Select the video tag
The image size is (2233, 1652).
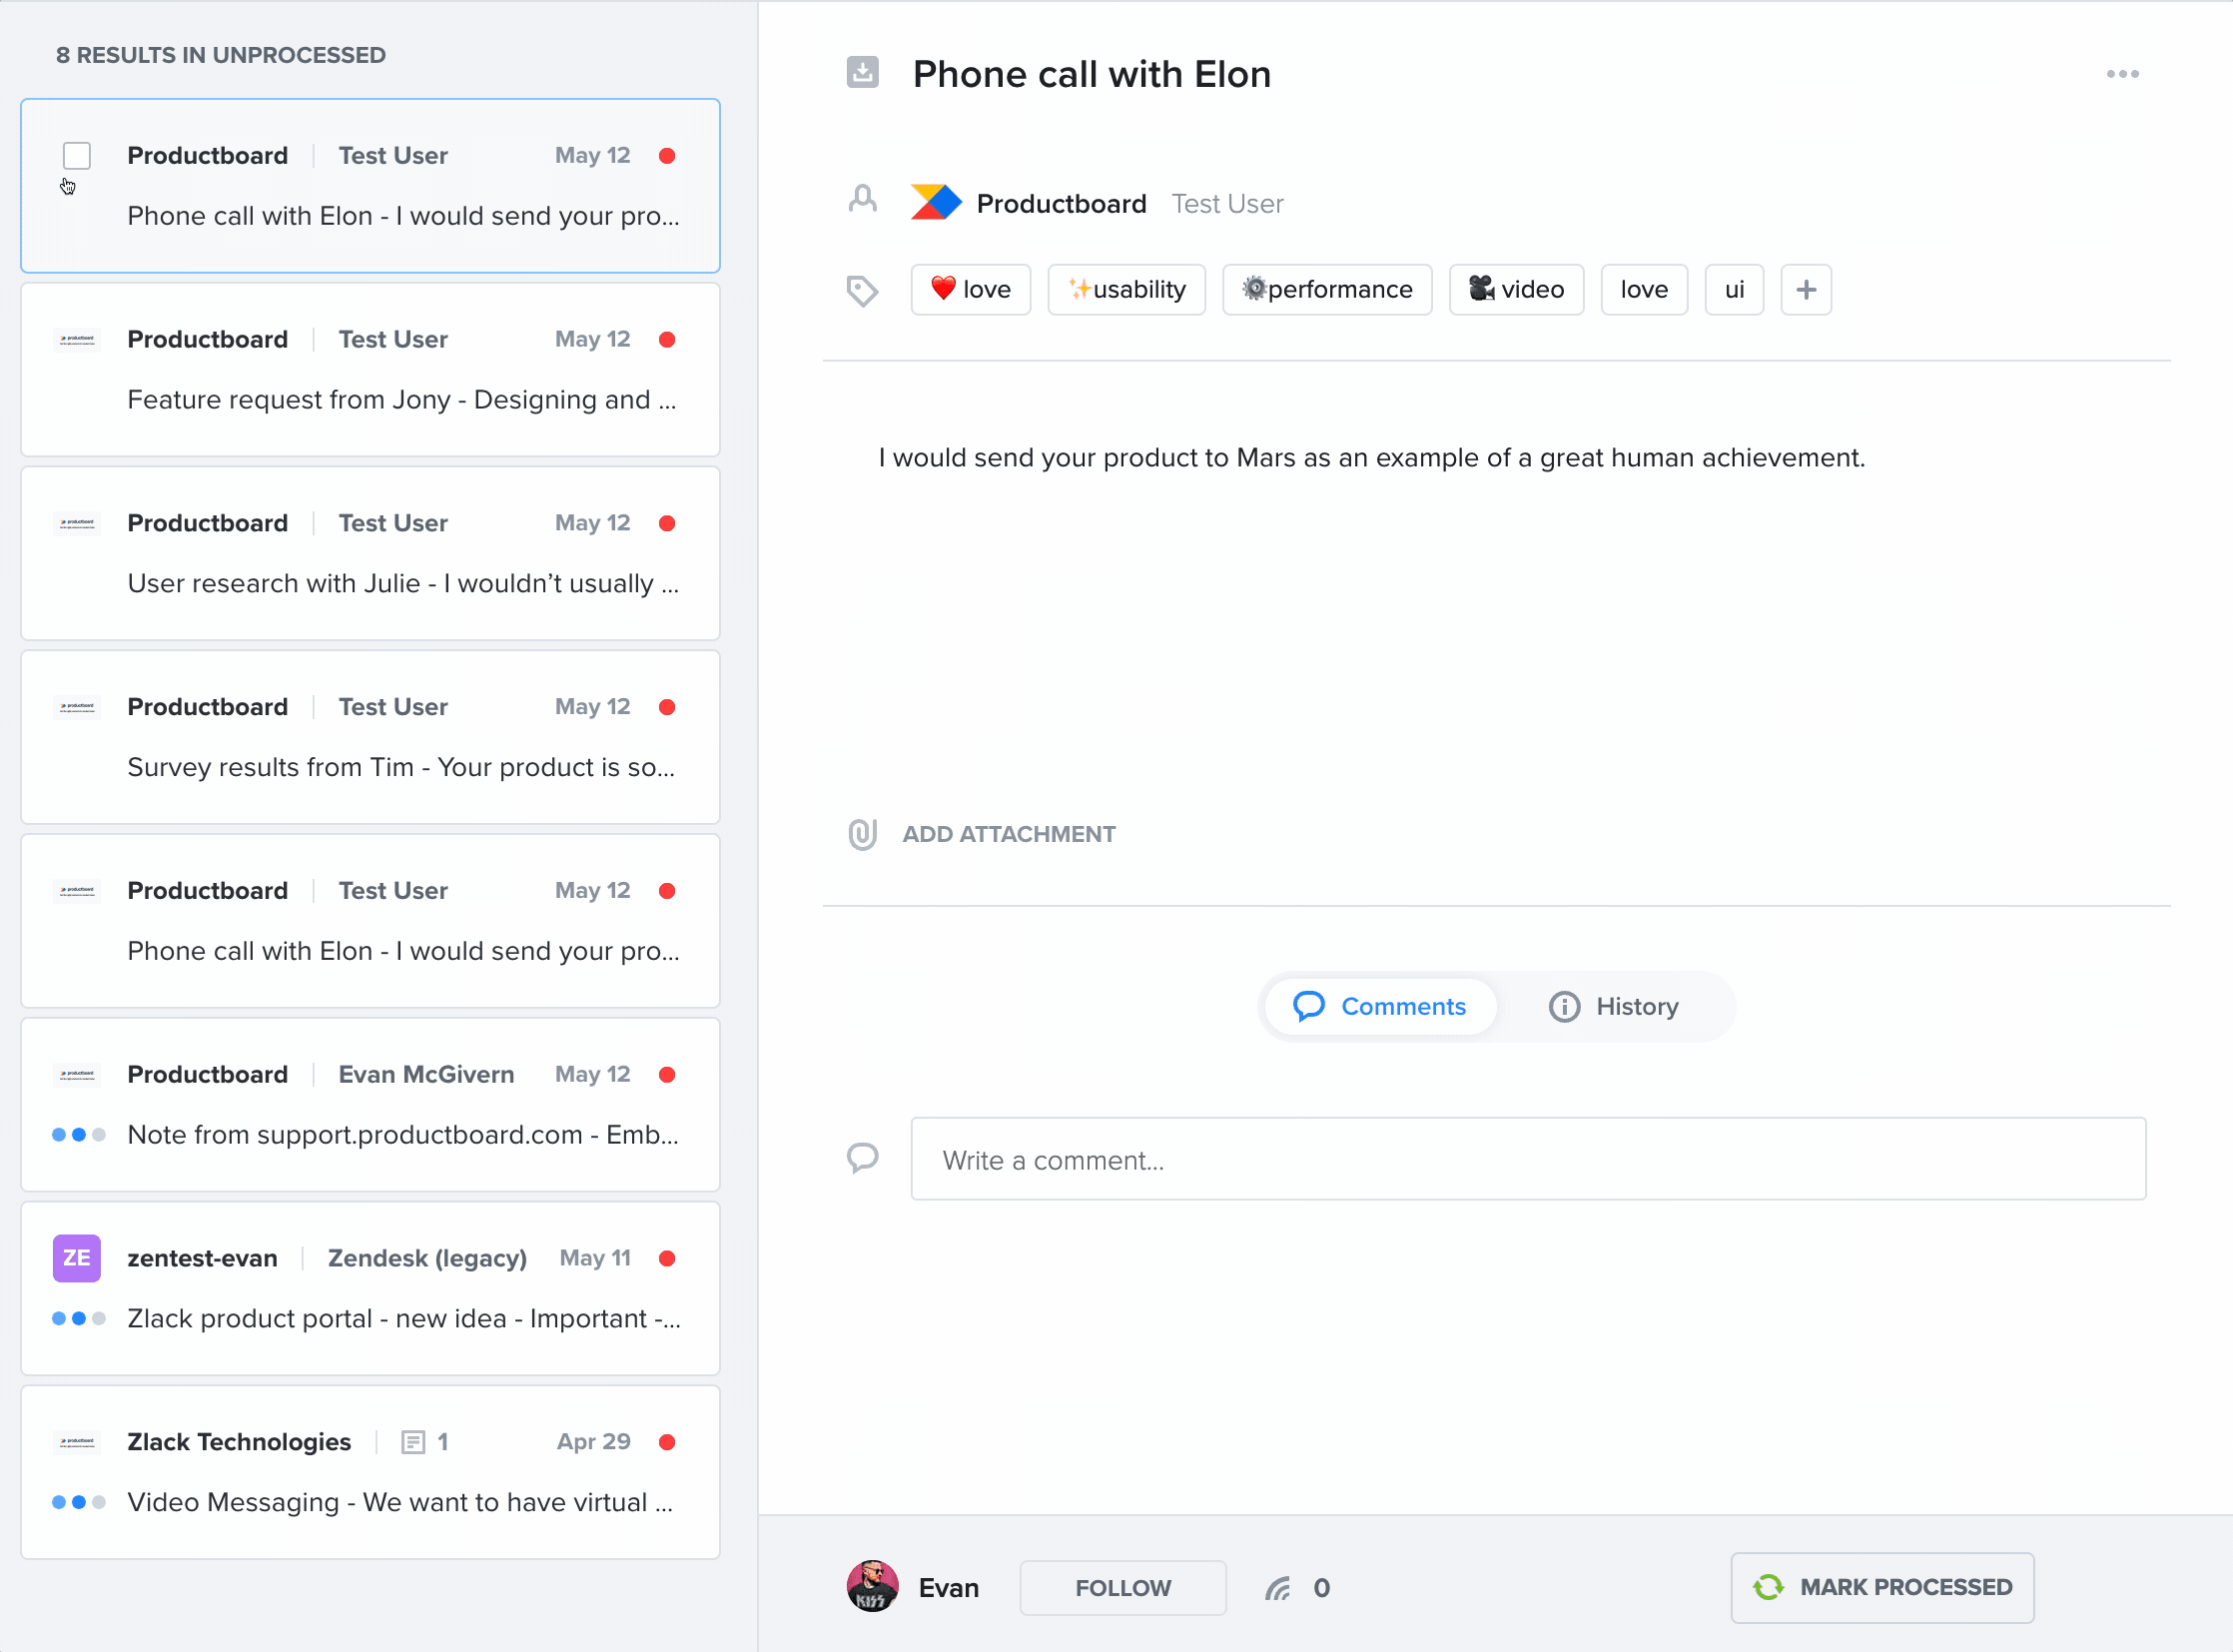[1516, 290]
